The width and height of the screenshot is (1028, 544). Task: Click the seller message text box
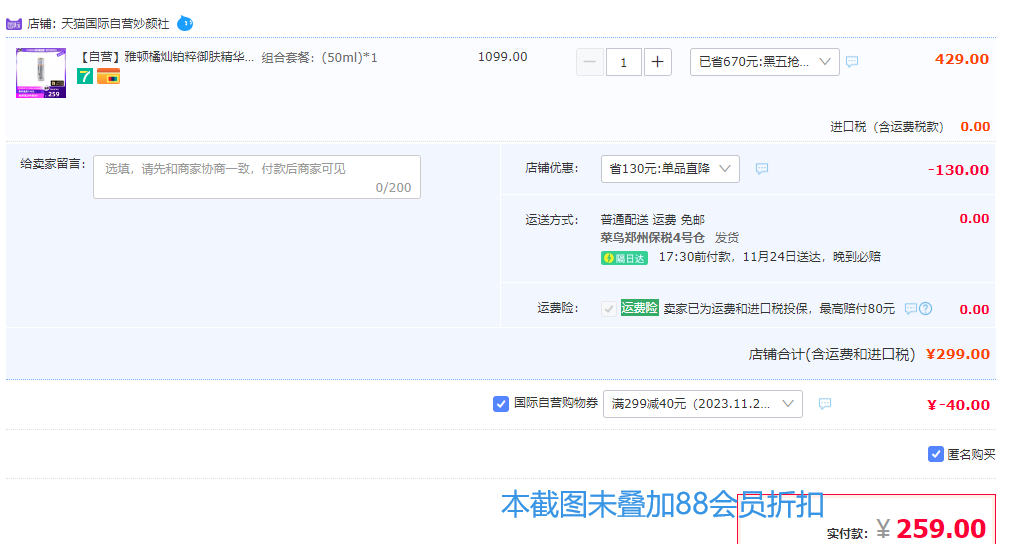(257, 177)
